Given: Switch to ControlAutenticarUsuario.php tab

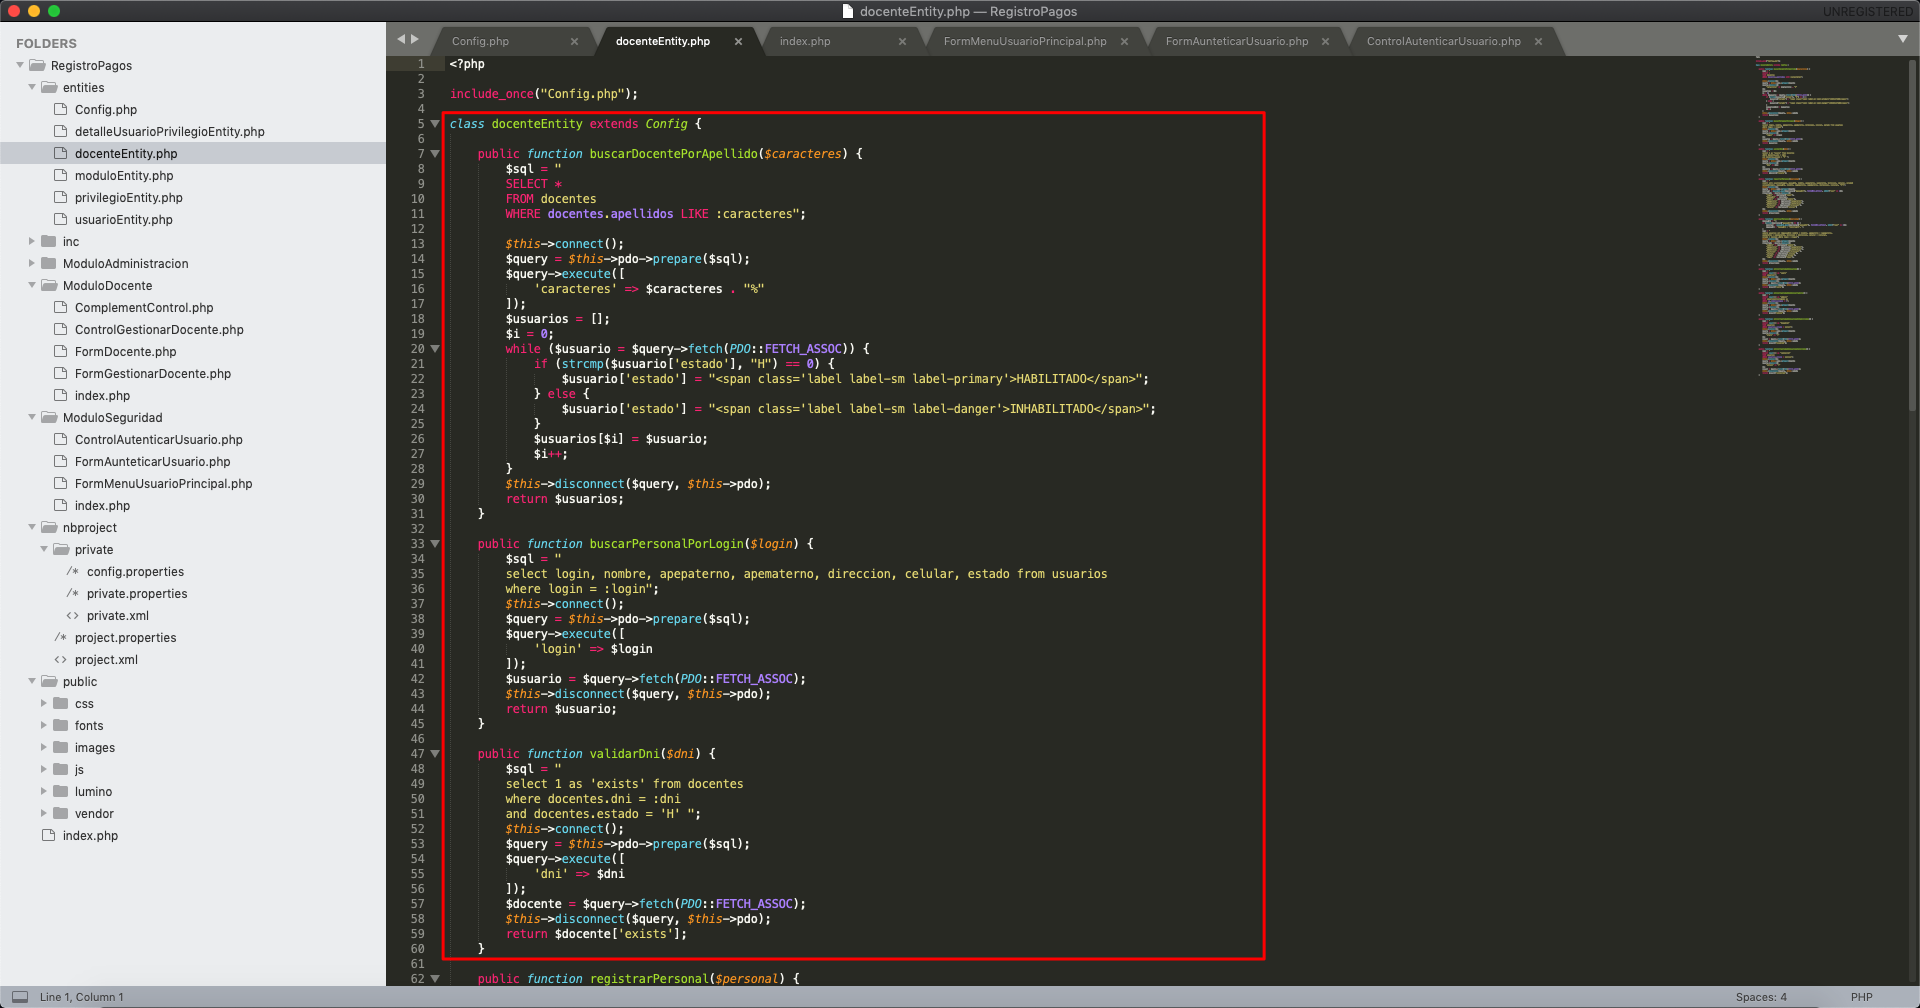Looking at the screenshot, I should click(1443, 42).
